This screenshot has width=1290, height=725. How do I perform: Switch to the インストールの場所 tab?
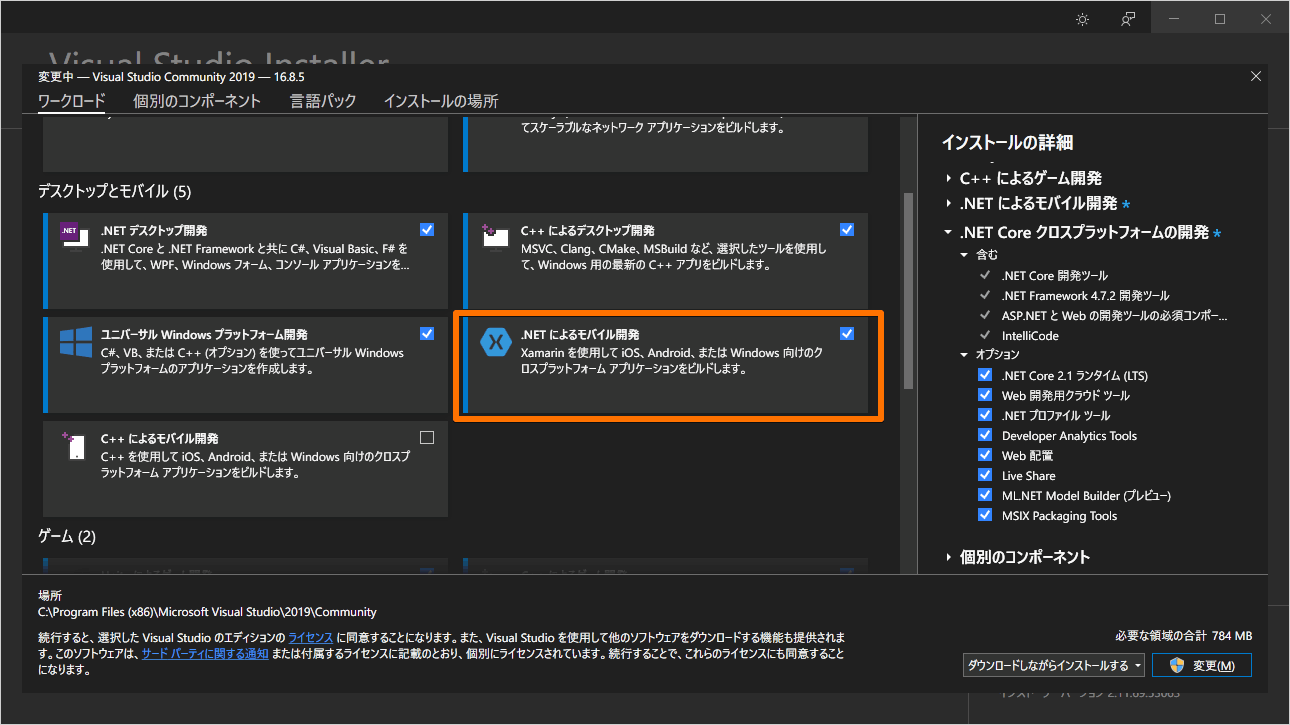tap(441, 101)
